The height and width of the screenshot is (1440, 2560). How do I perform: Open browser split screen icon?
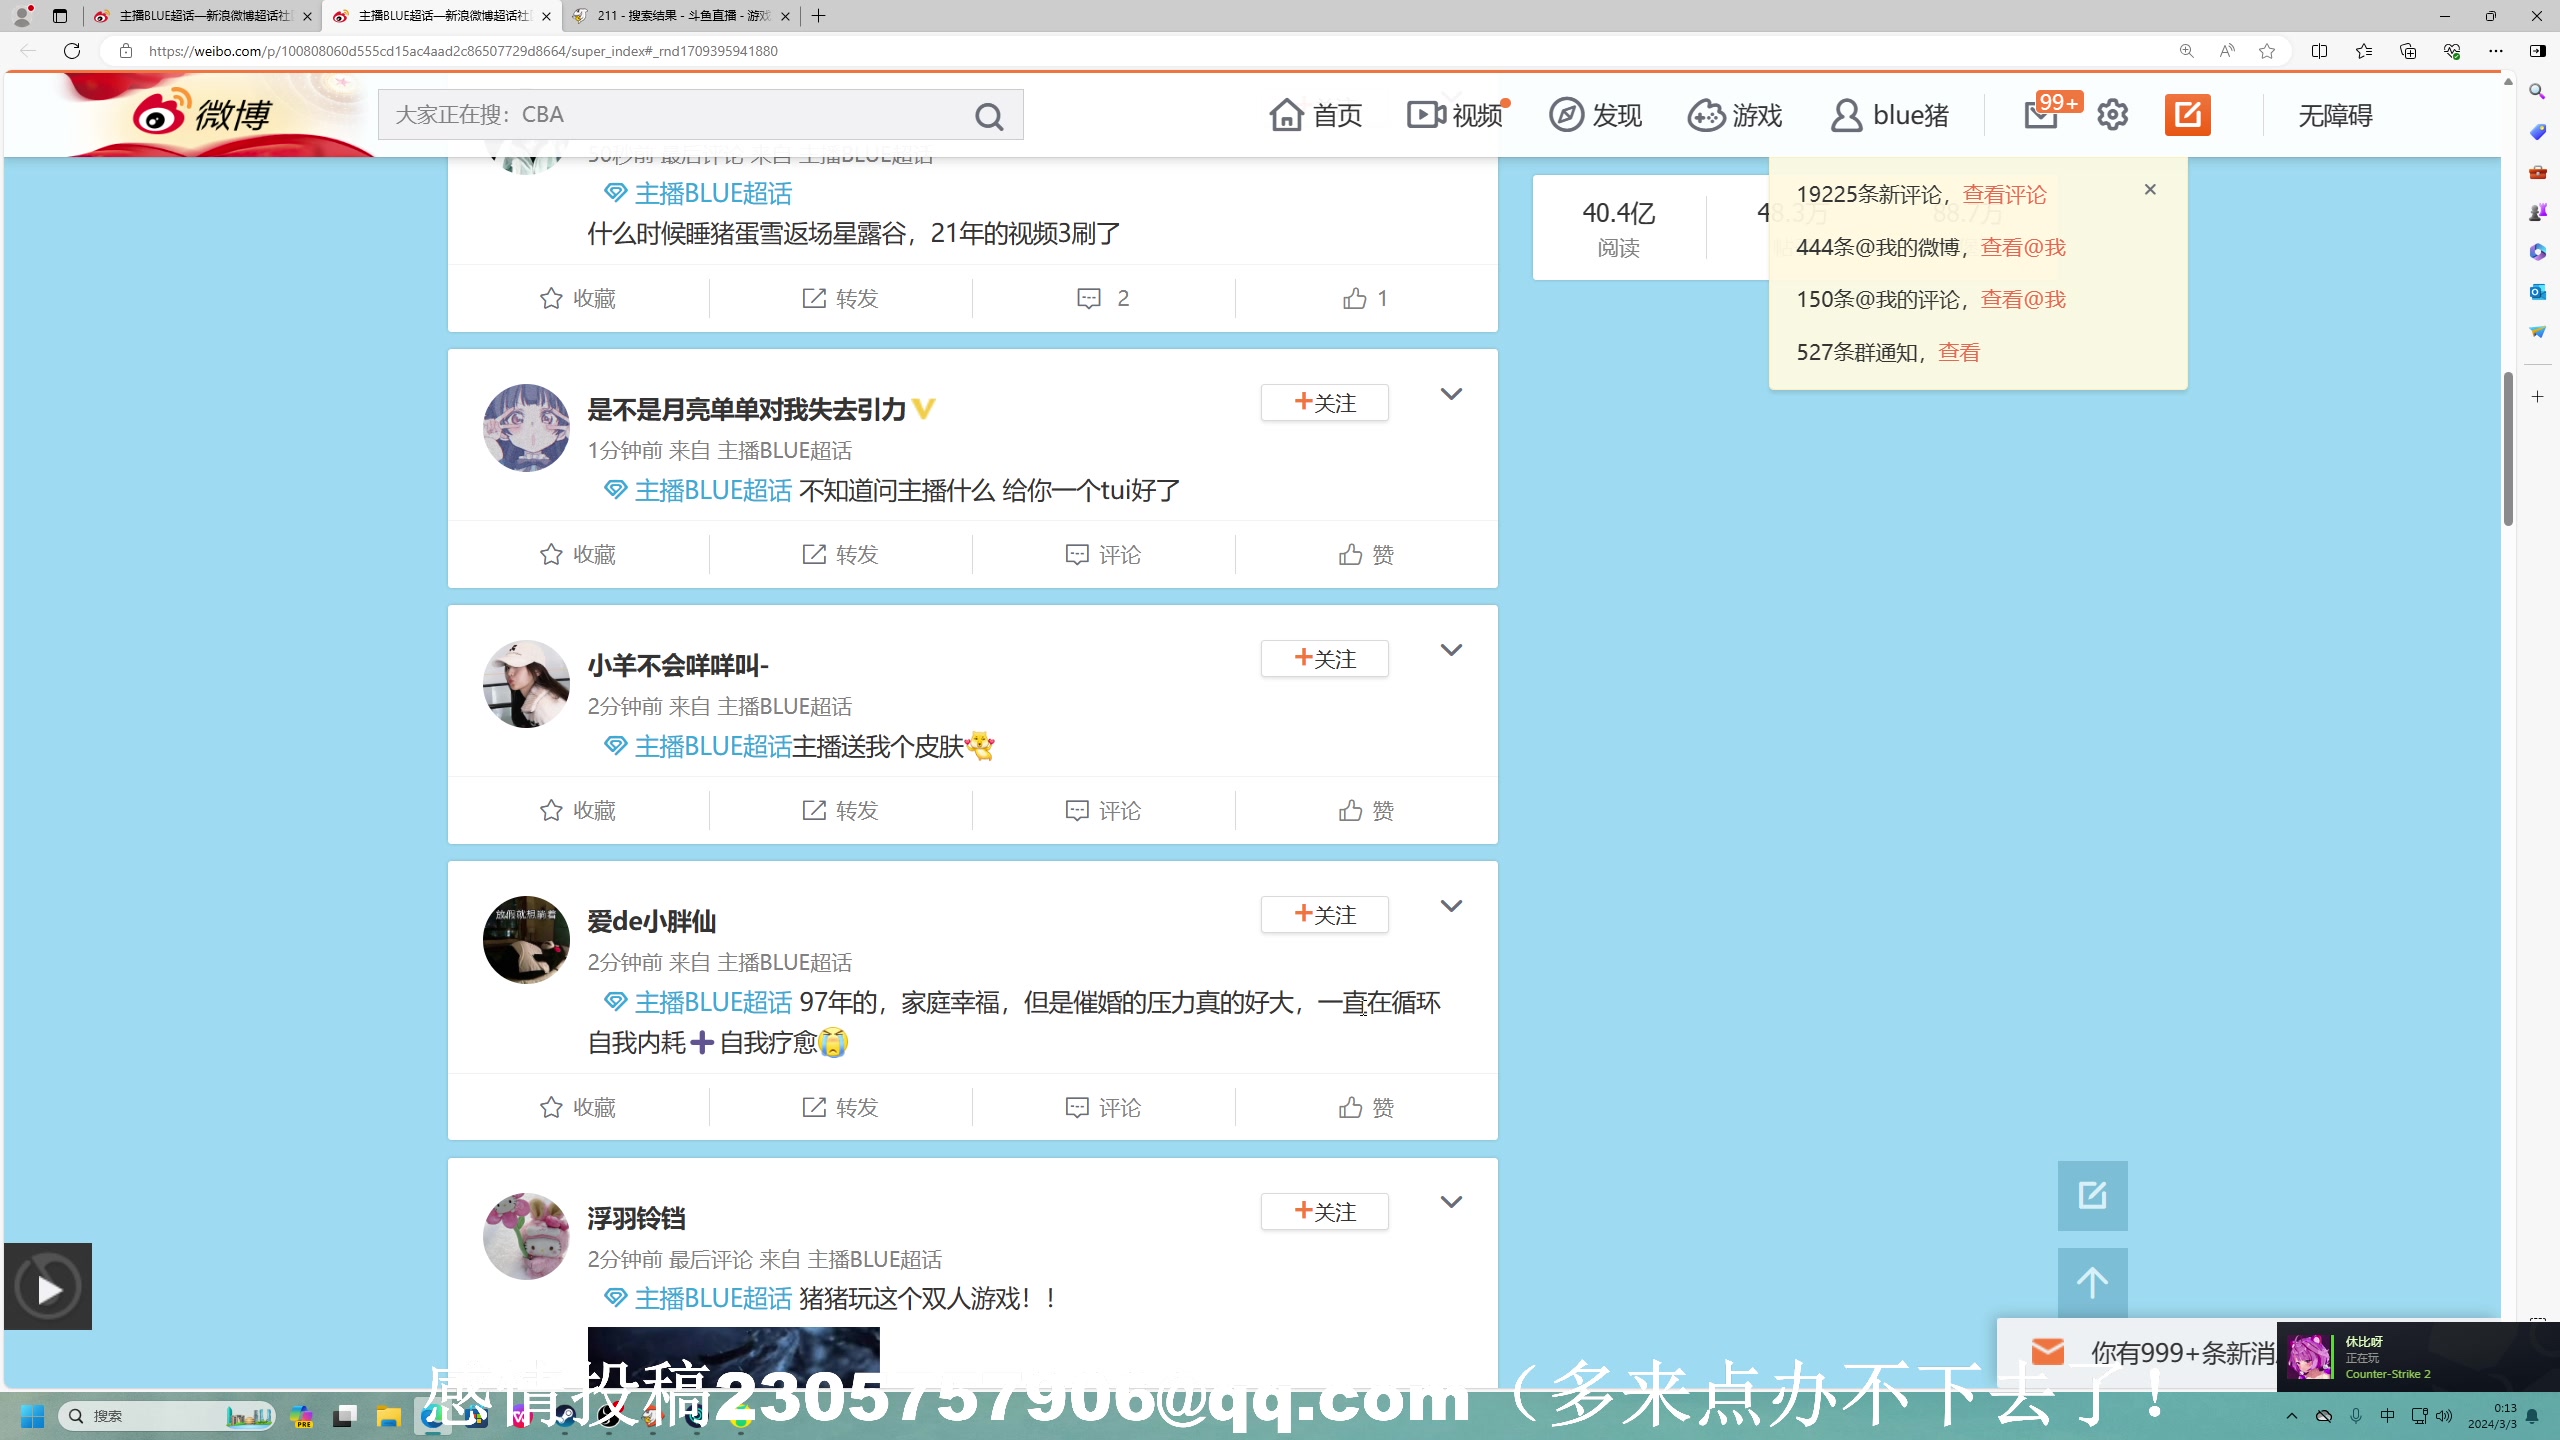click(x=2320, y=51)
